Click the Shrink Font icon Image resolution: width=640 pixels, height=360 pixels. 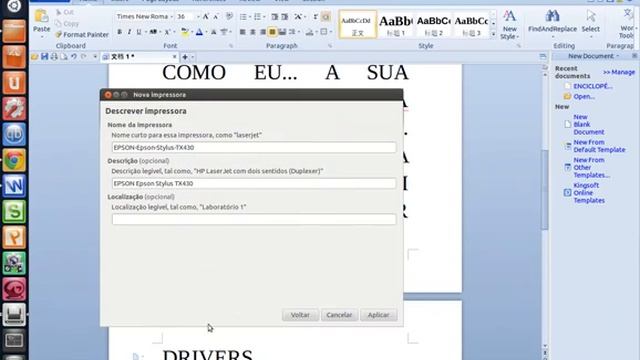pyautogui.click(x=216, y=17)
